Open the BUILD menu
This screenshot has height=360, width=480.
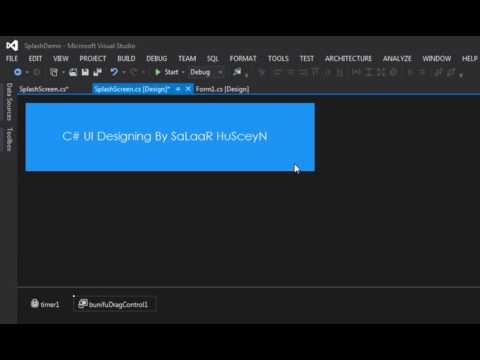click(126, 59)
